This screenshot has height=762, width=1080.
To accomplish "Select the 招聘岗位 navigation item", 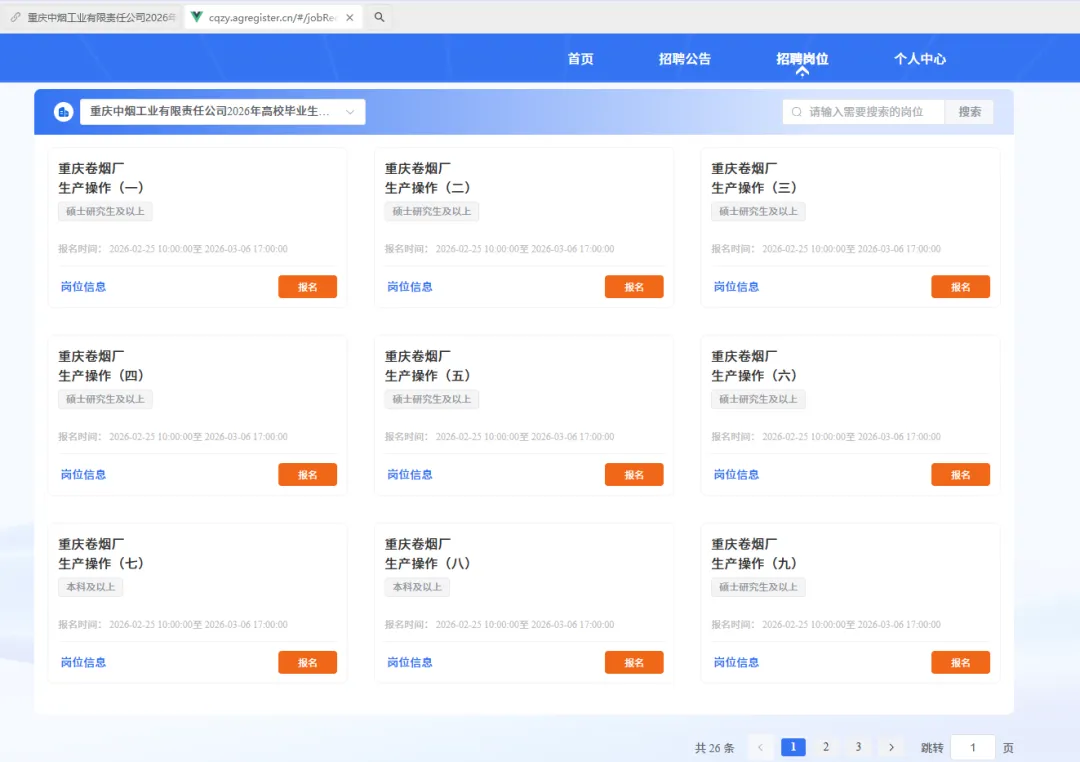I will (x=802, y=59).
